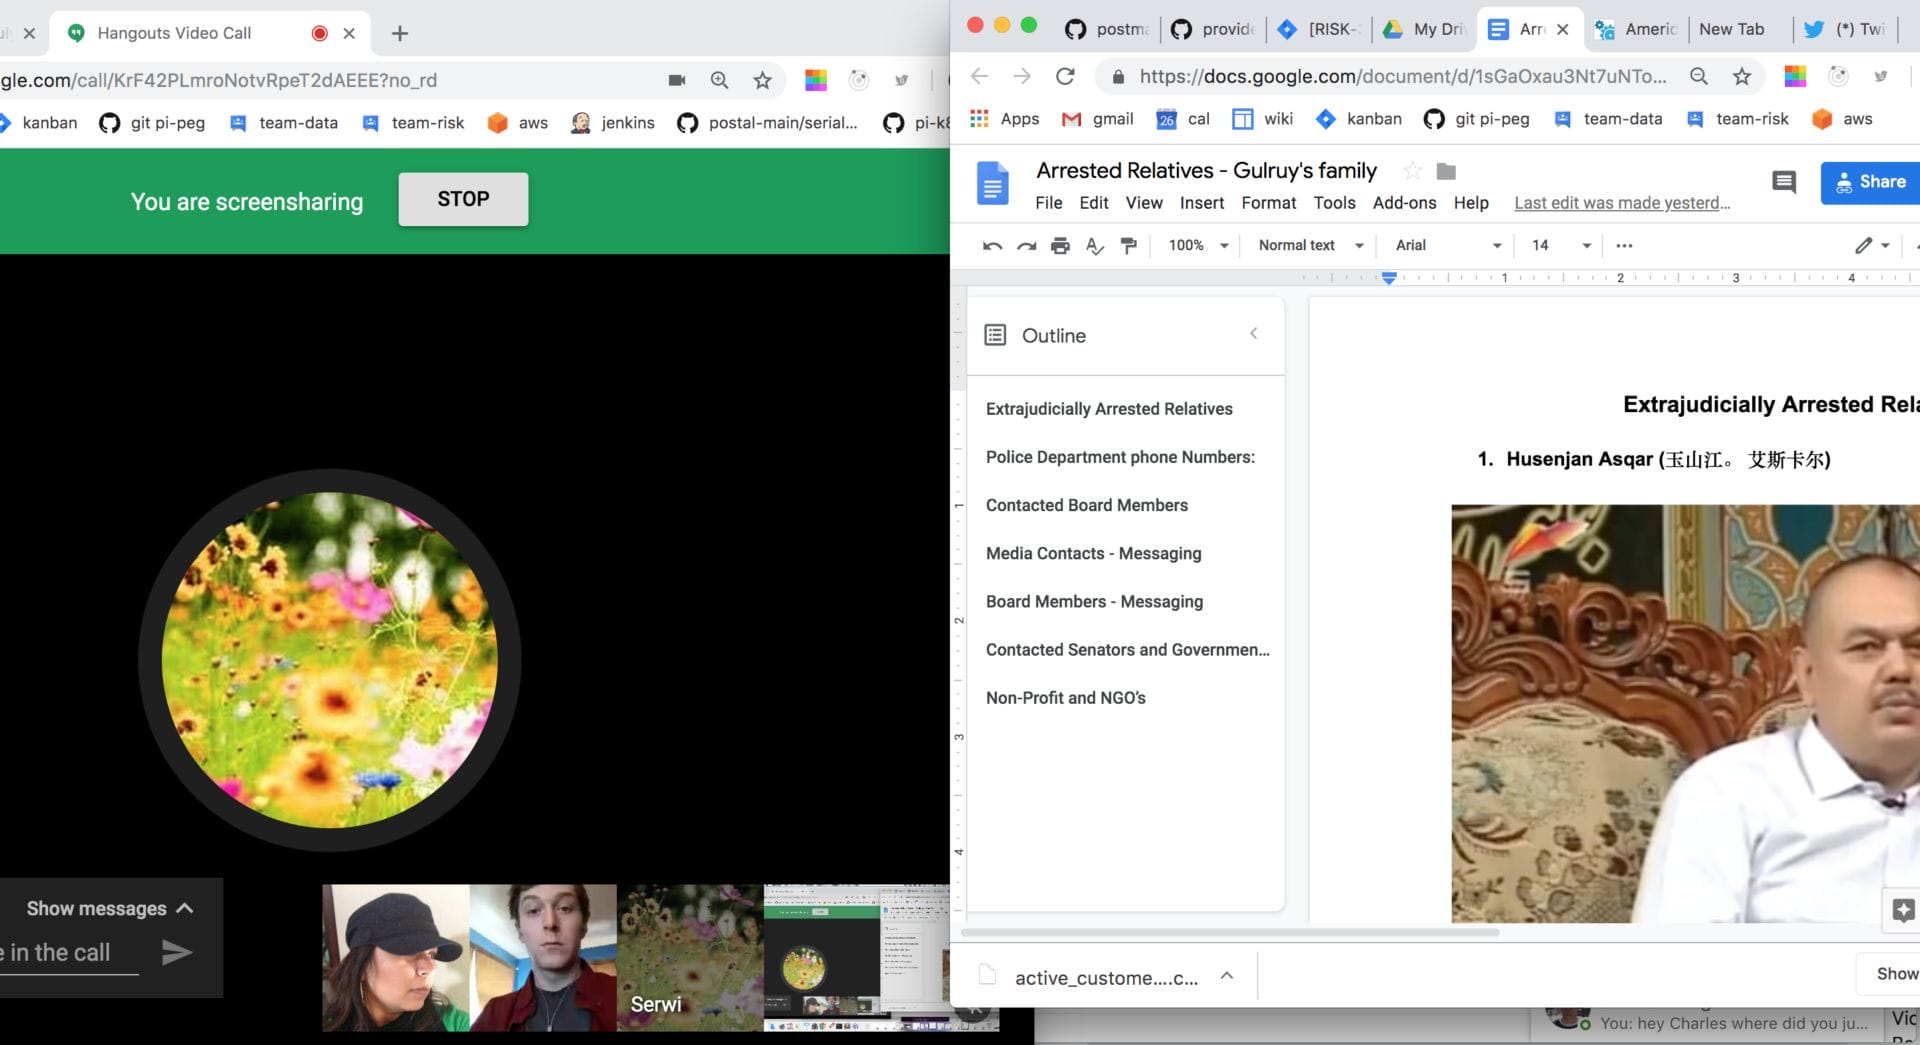Click the move-to-folder icon by title
This screenshot has width=1920, height=1045.
[x=1446, y=171]
